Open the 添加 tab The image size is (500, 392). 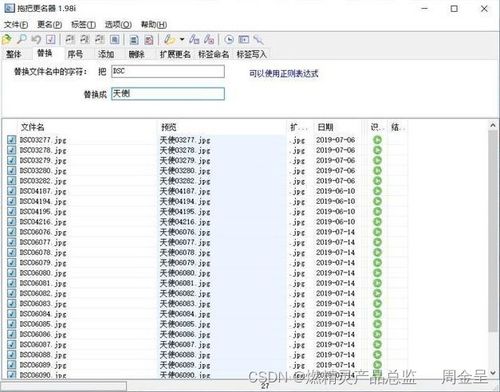(x=106, y=54)
